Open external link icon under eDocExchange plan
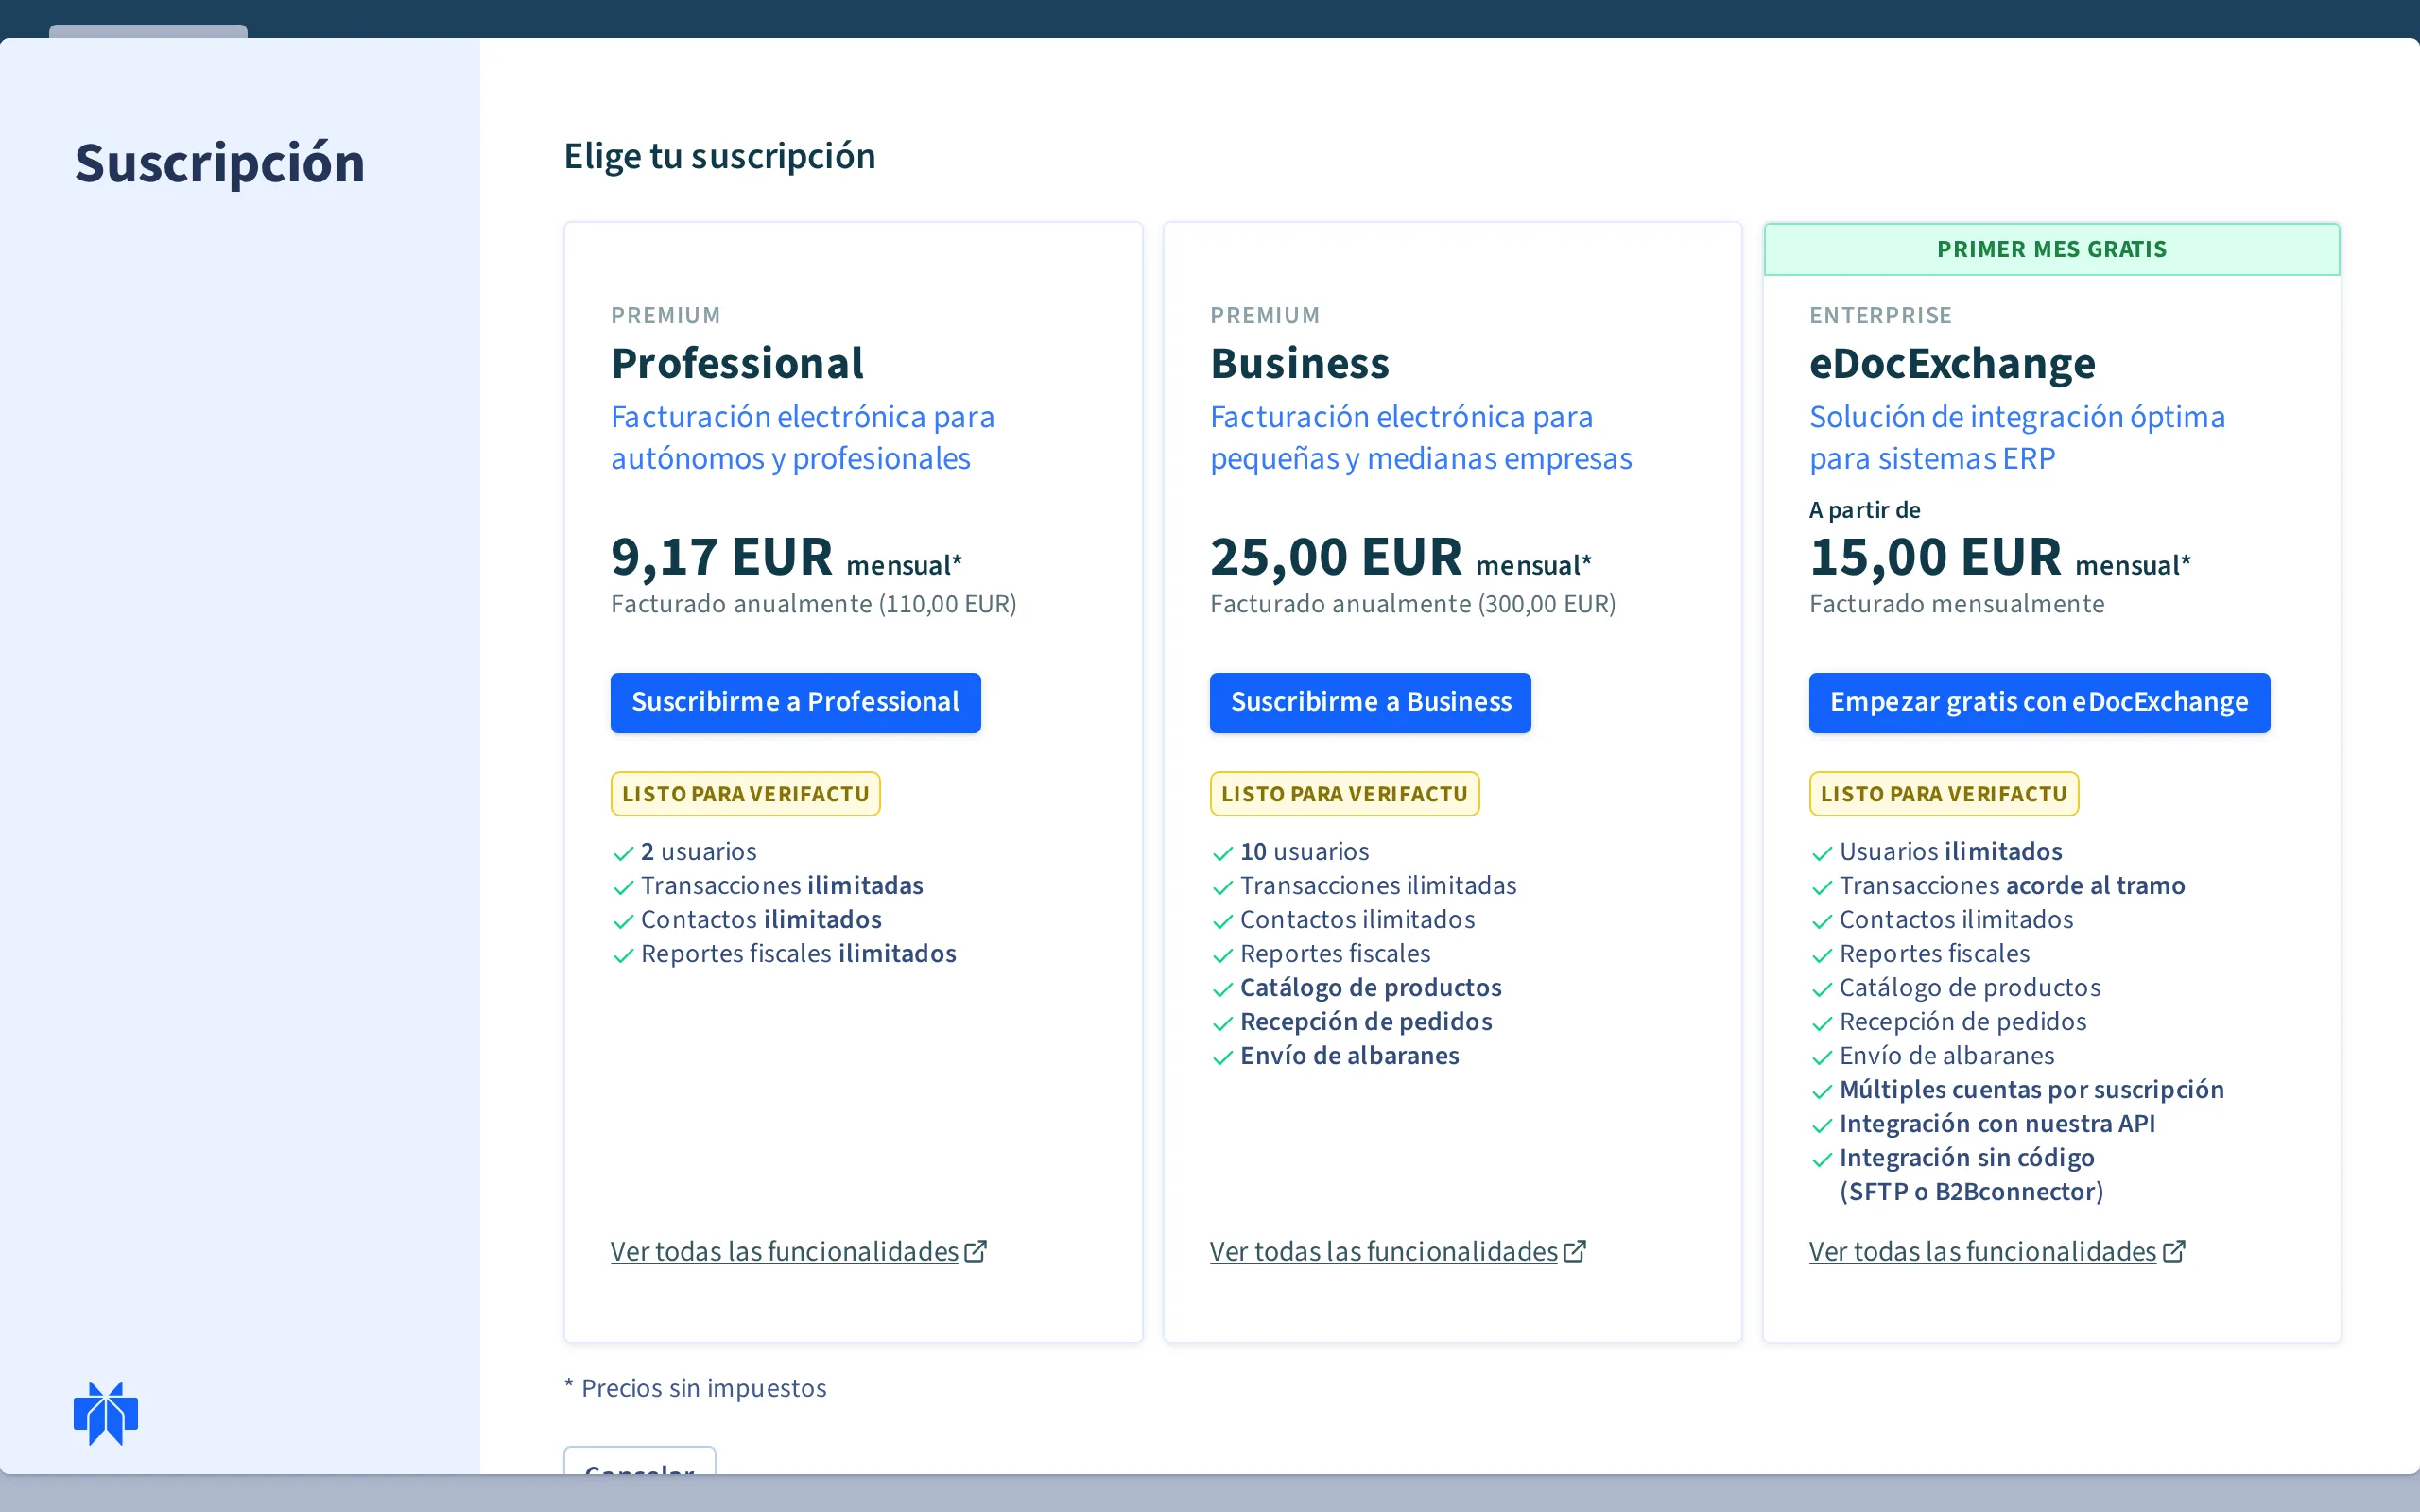Screen dimensions: 2420x1512 [2173, 1251]
